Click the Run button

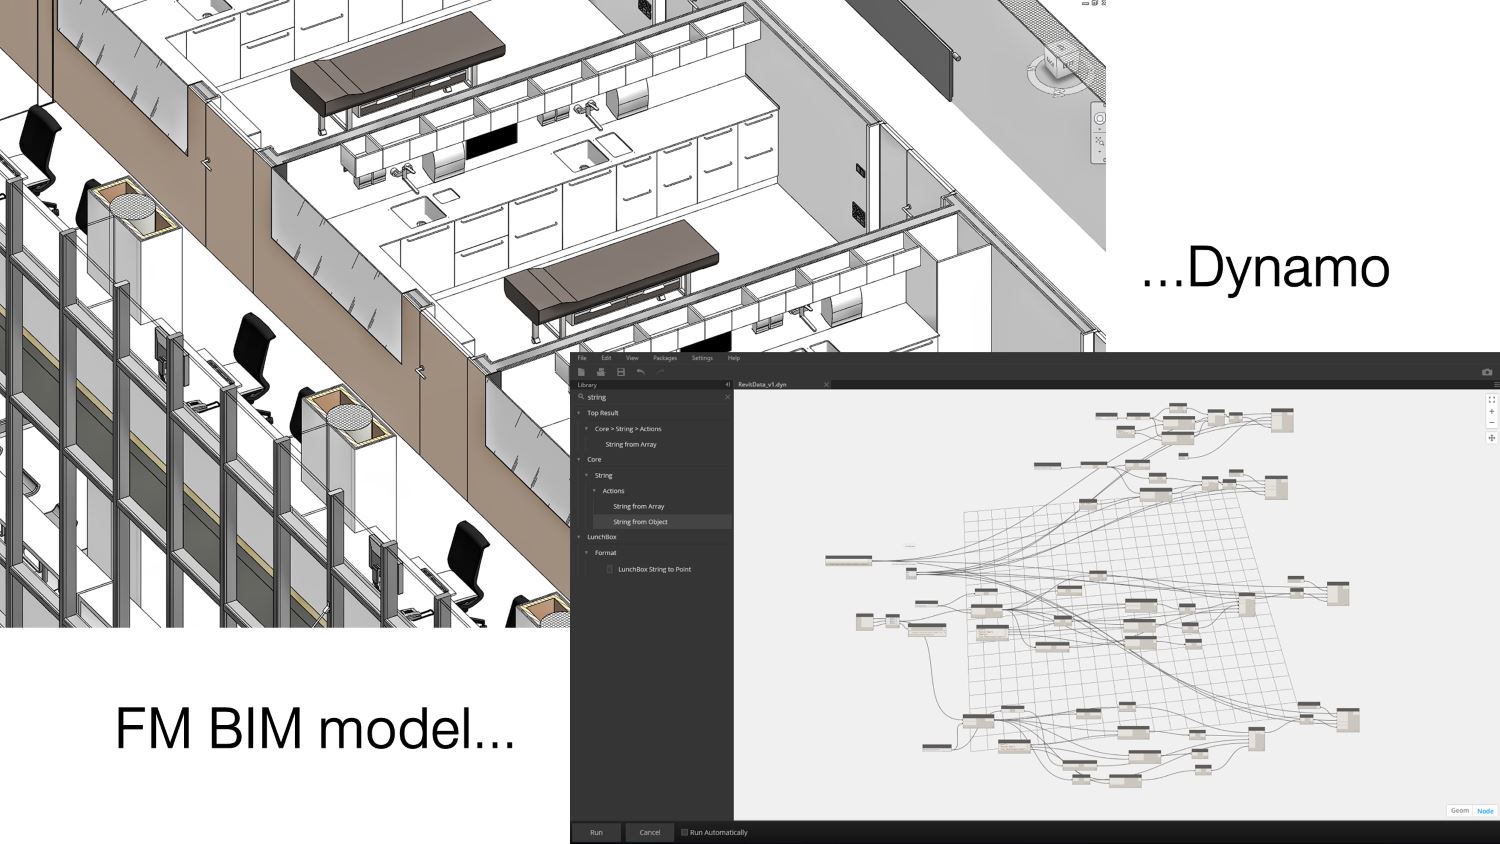(596, 832)
